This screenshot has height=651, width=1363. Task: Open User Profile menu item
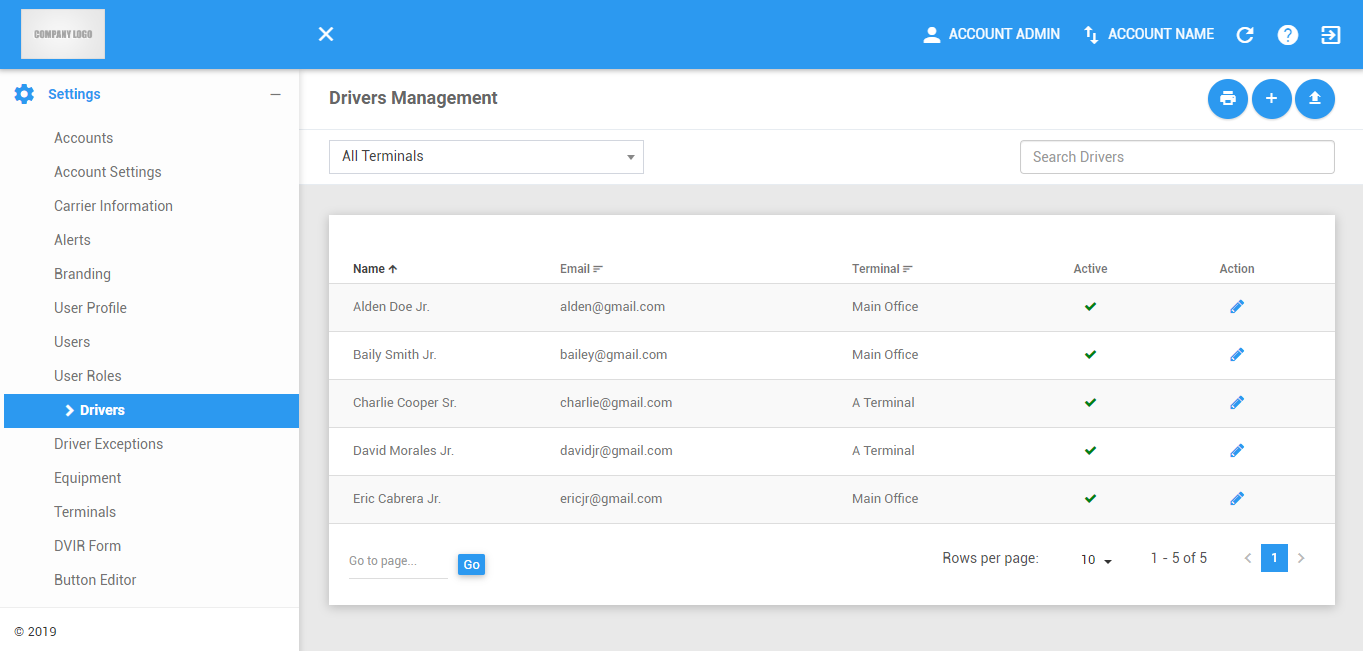90,308
